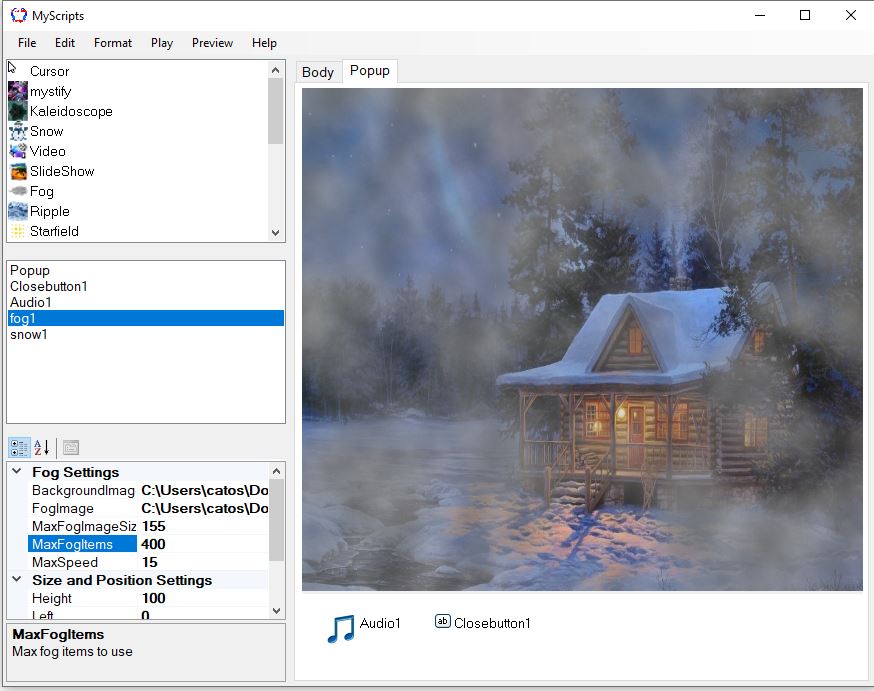Click the property grid scrollbar thumb

click(276, 520)
